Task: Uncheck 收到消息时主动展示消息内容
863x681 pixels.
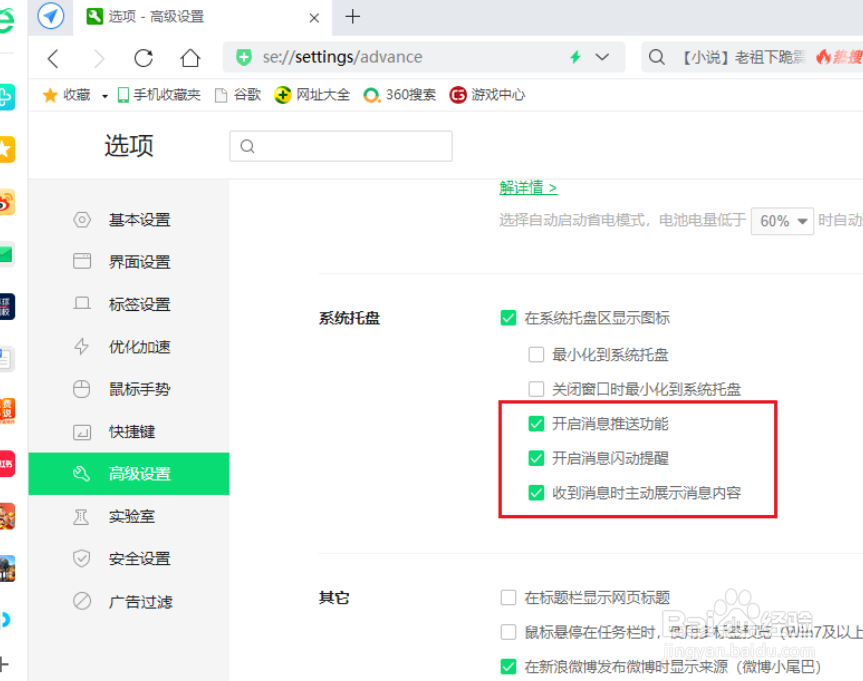Action: click(537, 493)
